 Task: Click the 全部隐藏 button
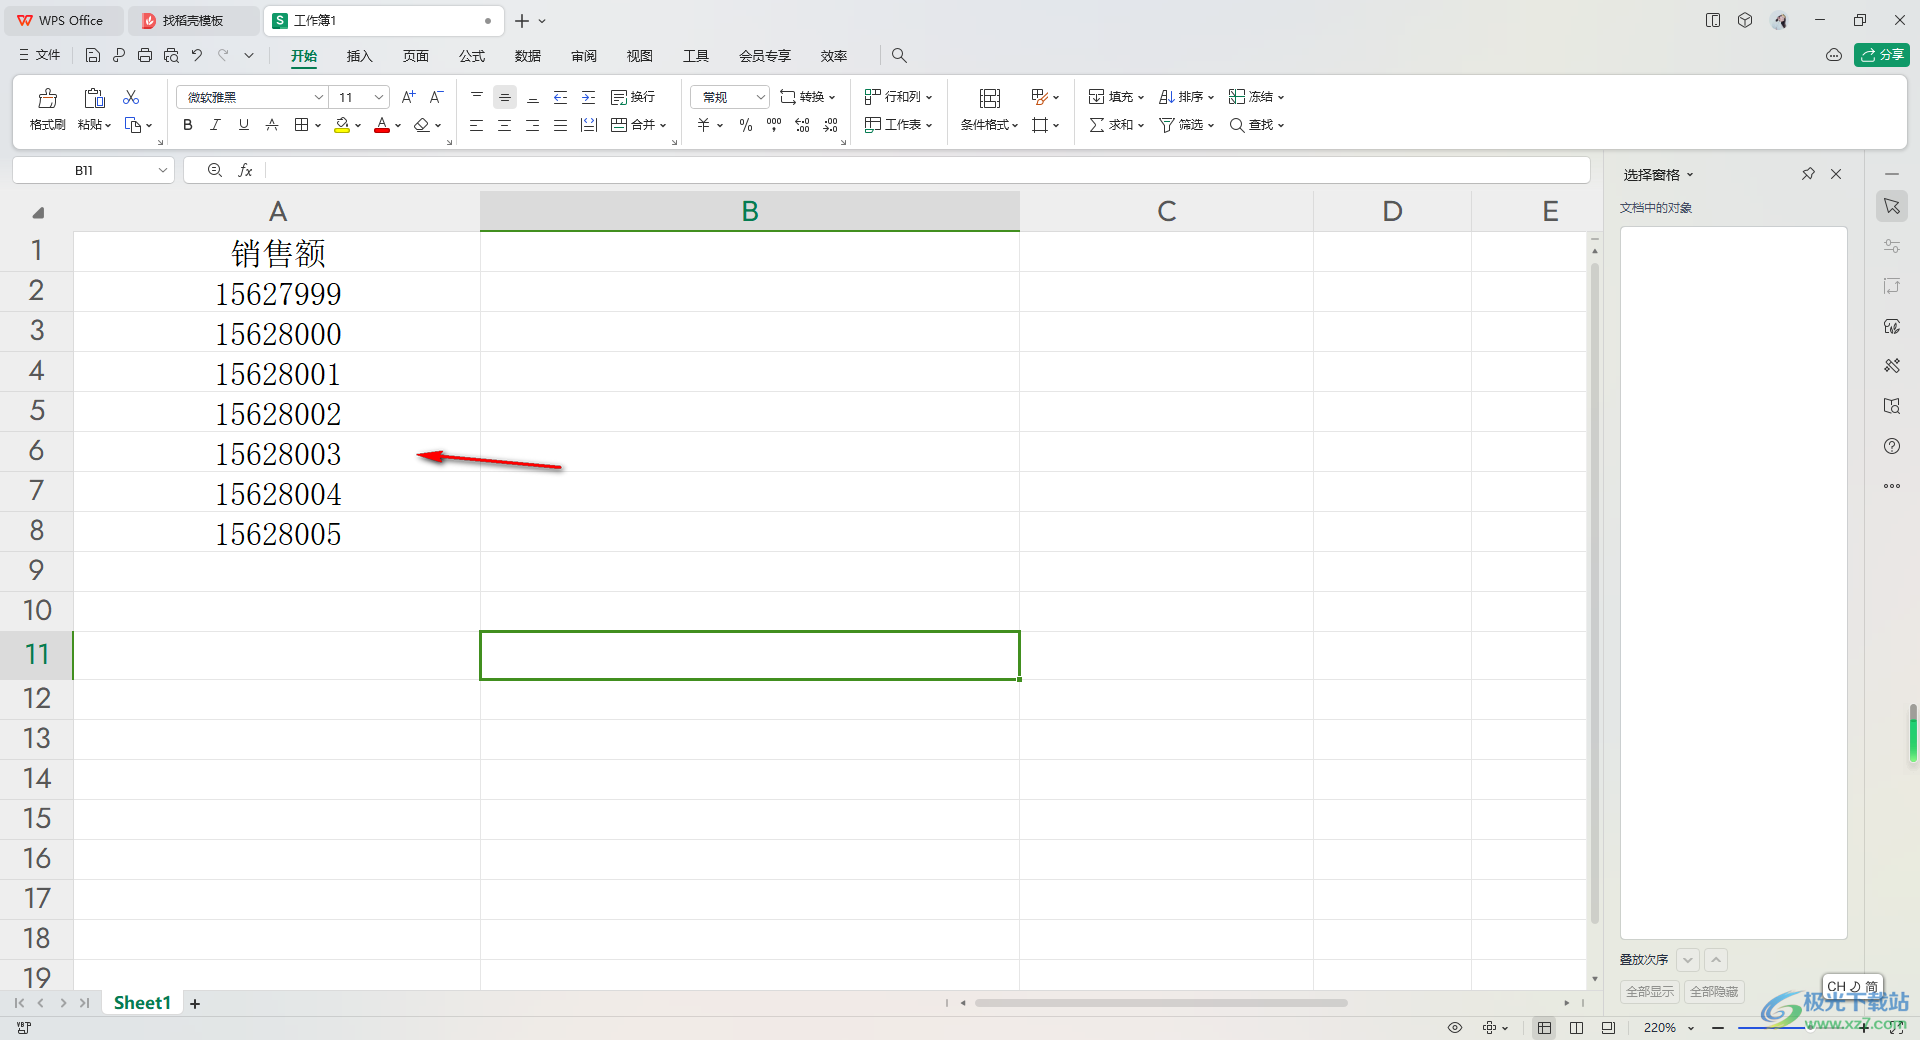(1714, 992)
